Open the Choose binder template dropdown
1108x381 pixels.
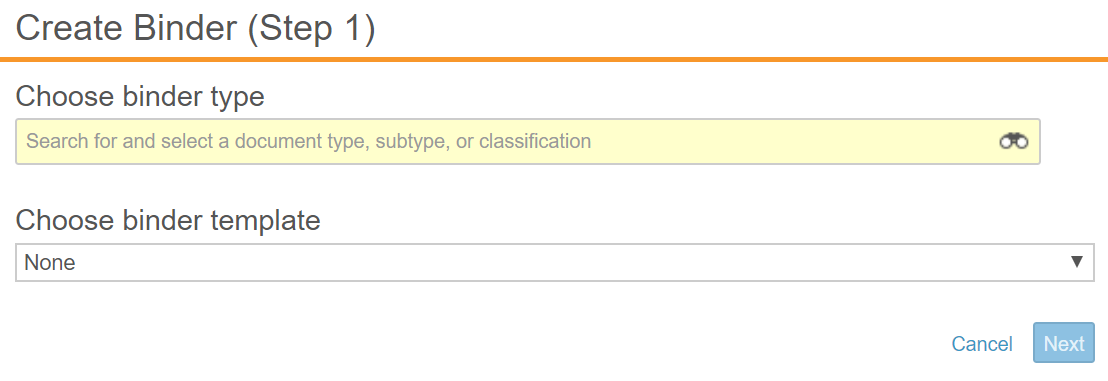click(x=555, y=262)
